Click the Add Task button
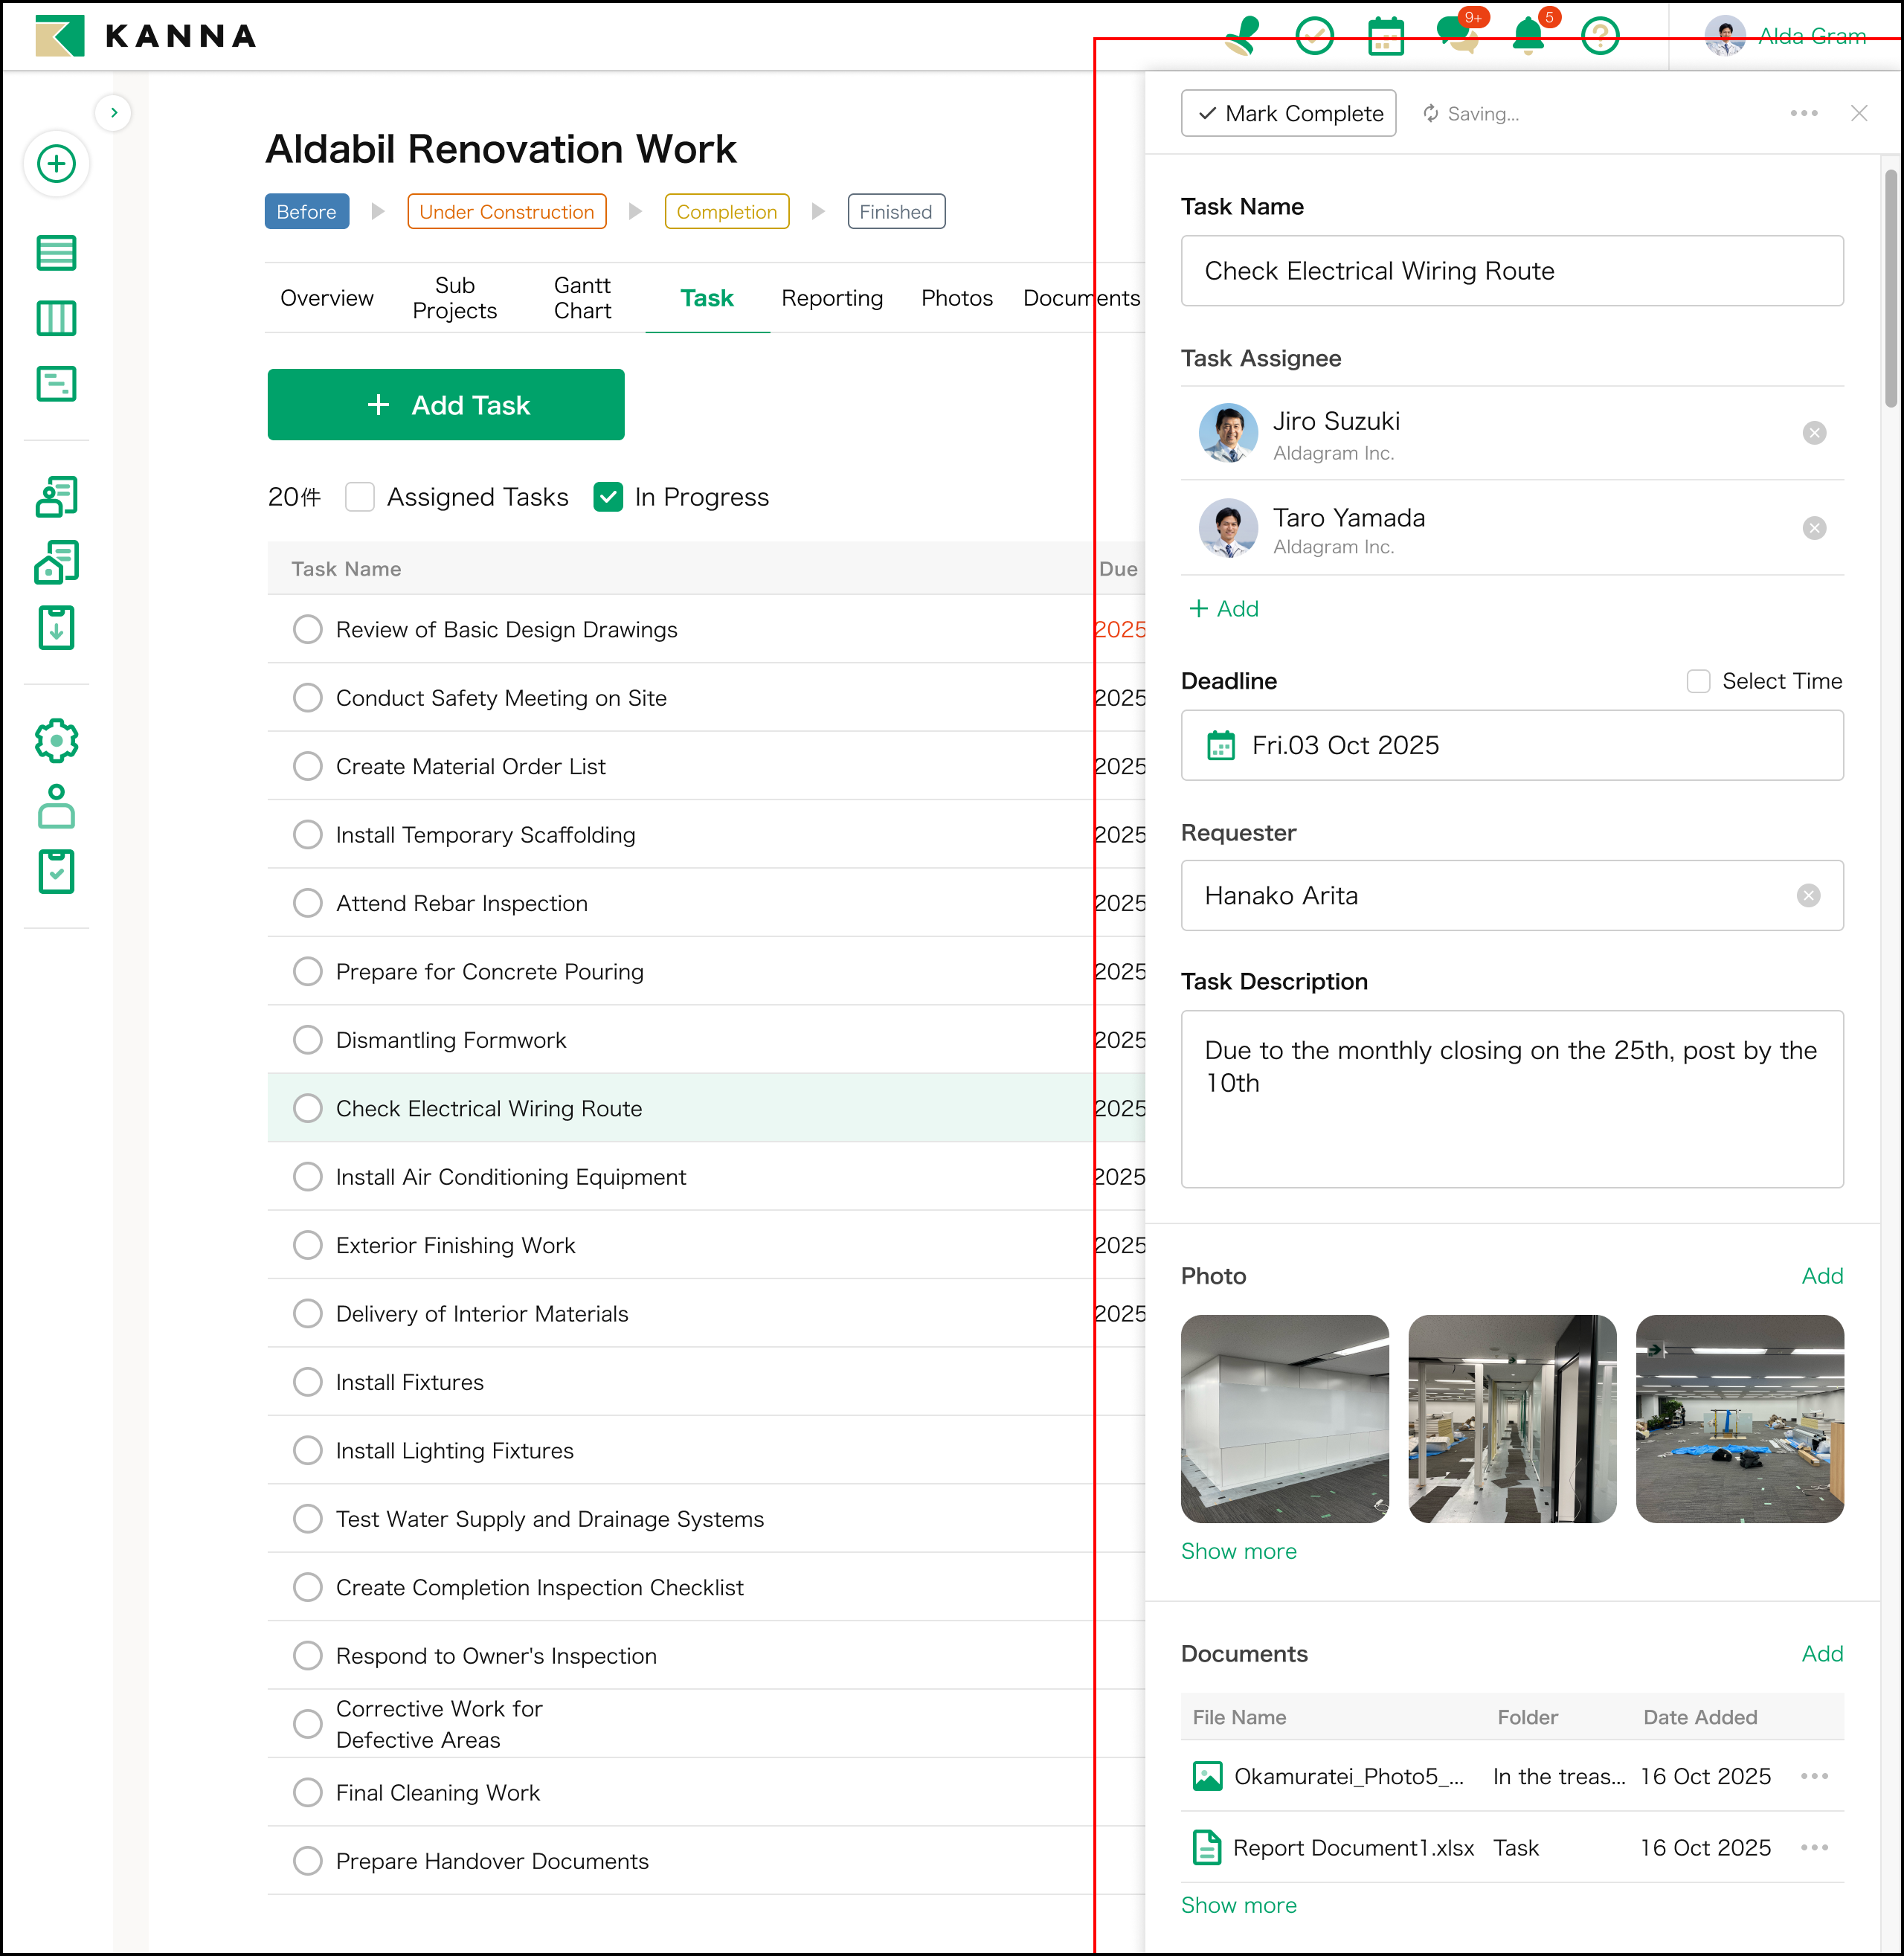 [x=446, y=404]
